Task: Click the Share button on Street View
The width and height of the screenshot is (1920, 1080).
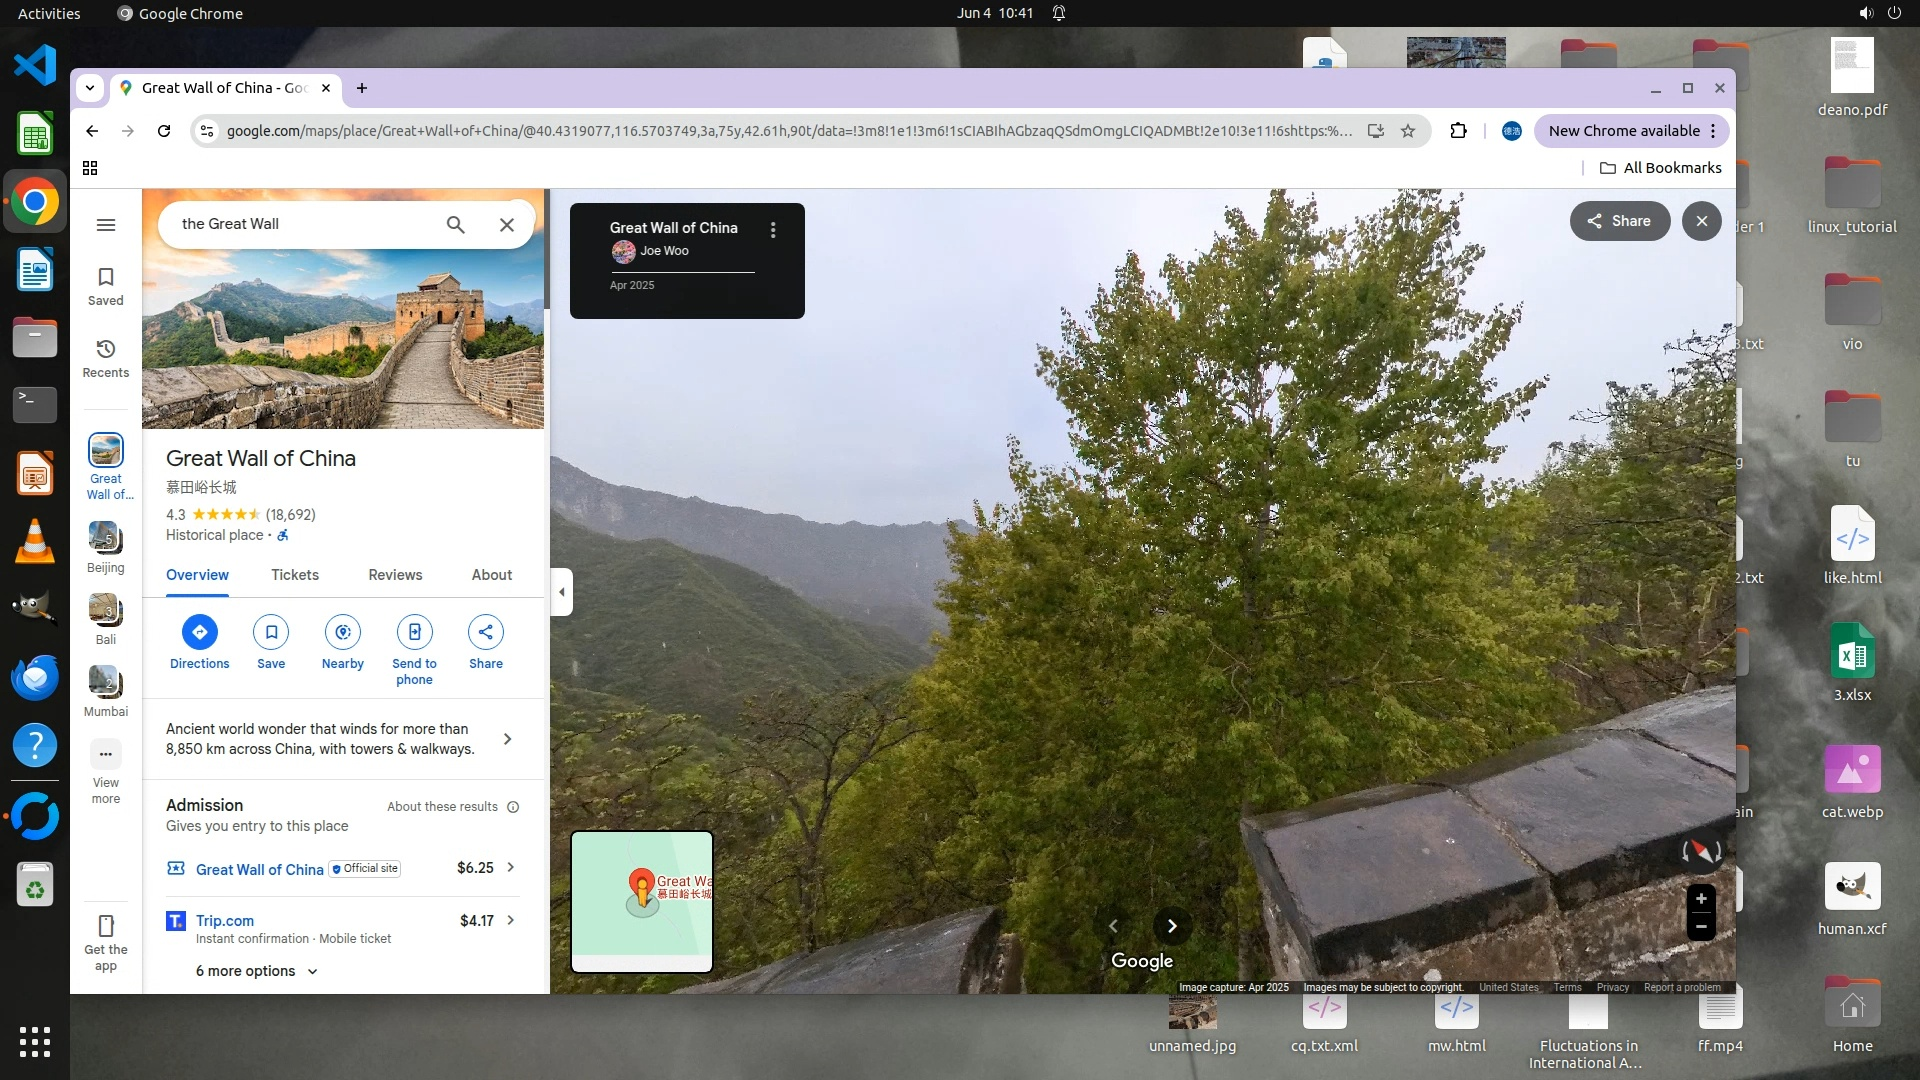Action: pos(1619,221)
